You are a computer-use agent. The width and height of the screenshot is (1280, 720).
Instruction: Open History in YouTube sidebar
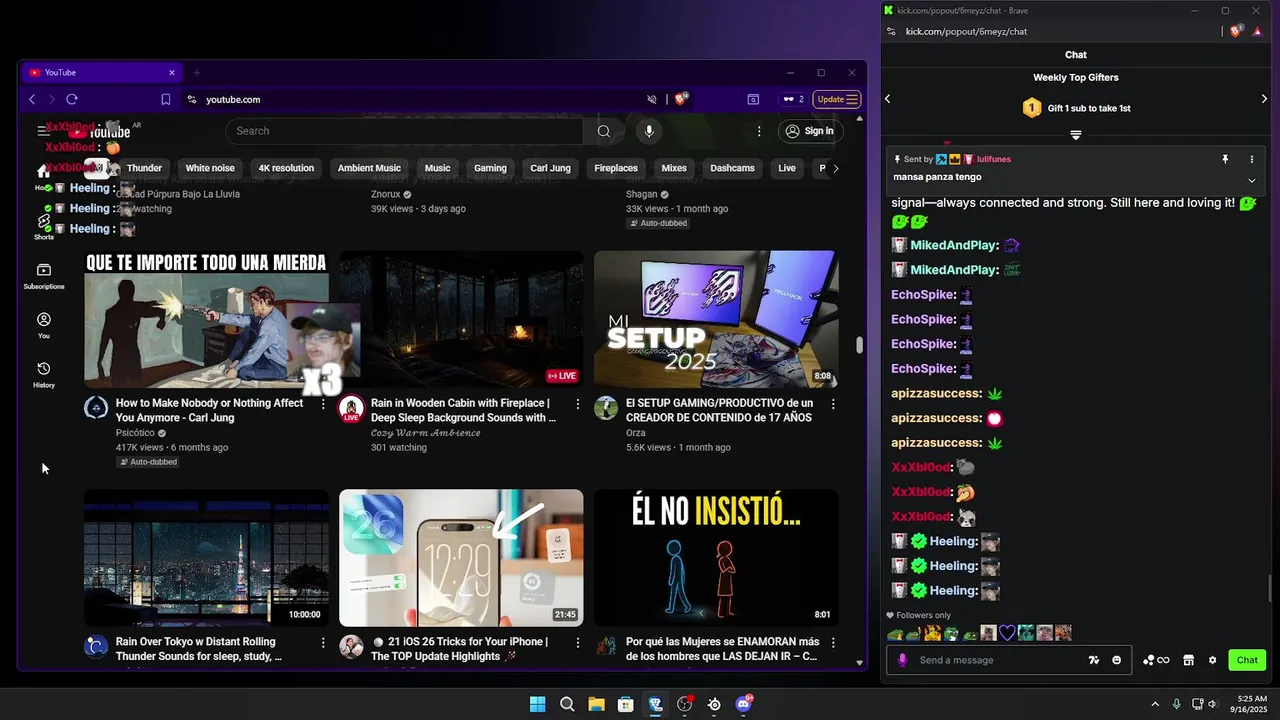click(44, 375)
